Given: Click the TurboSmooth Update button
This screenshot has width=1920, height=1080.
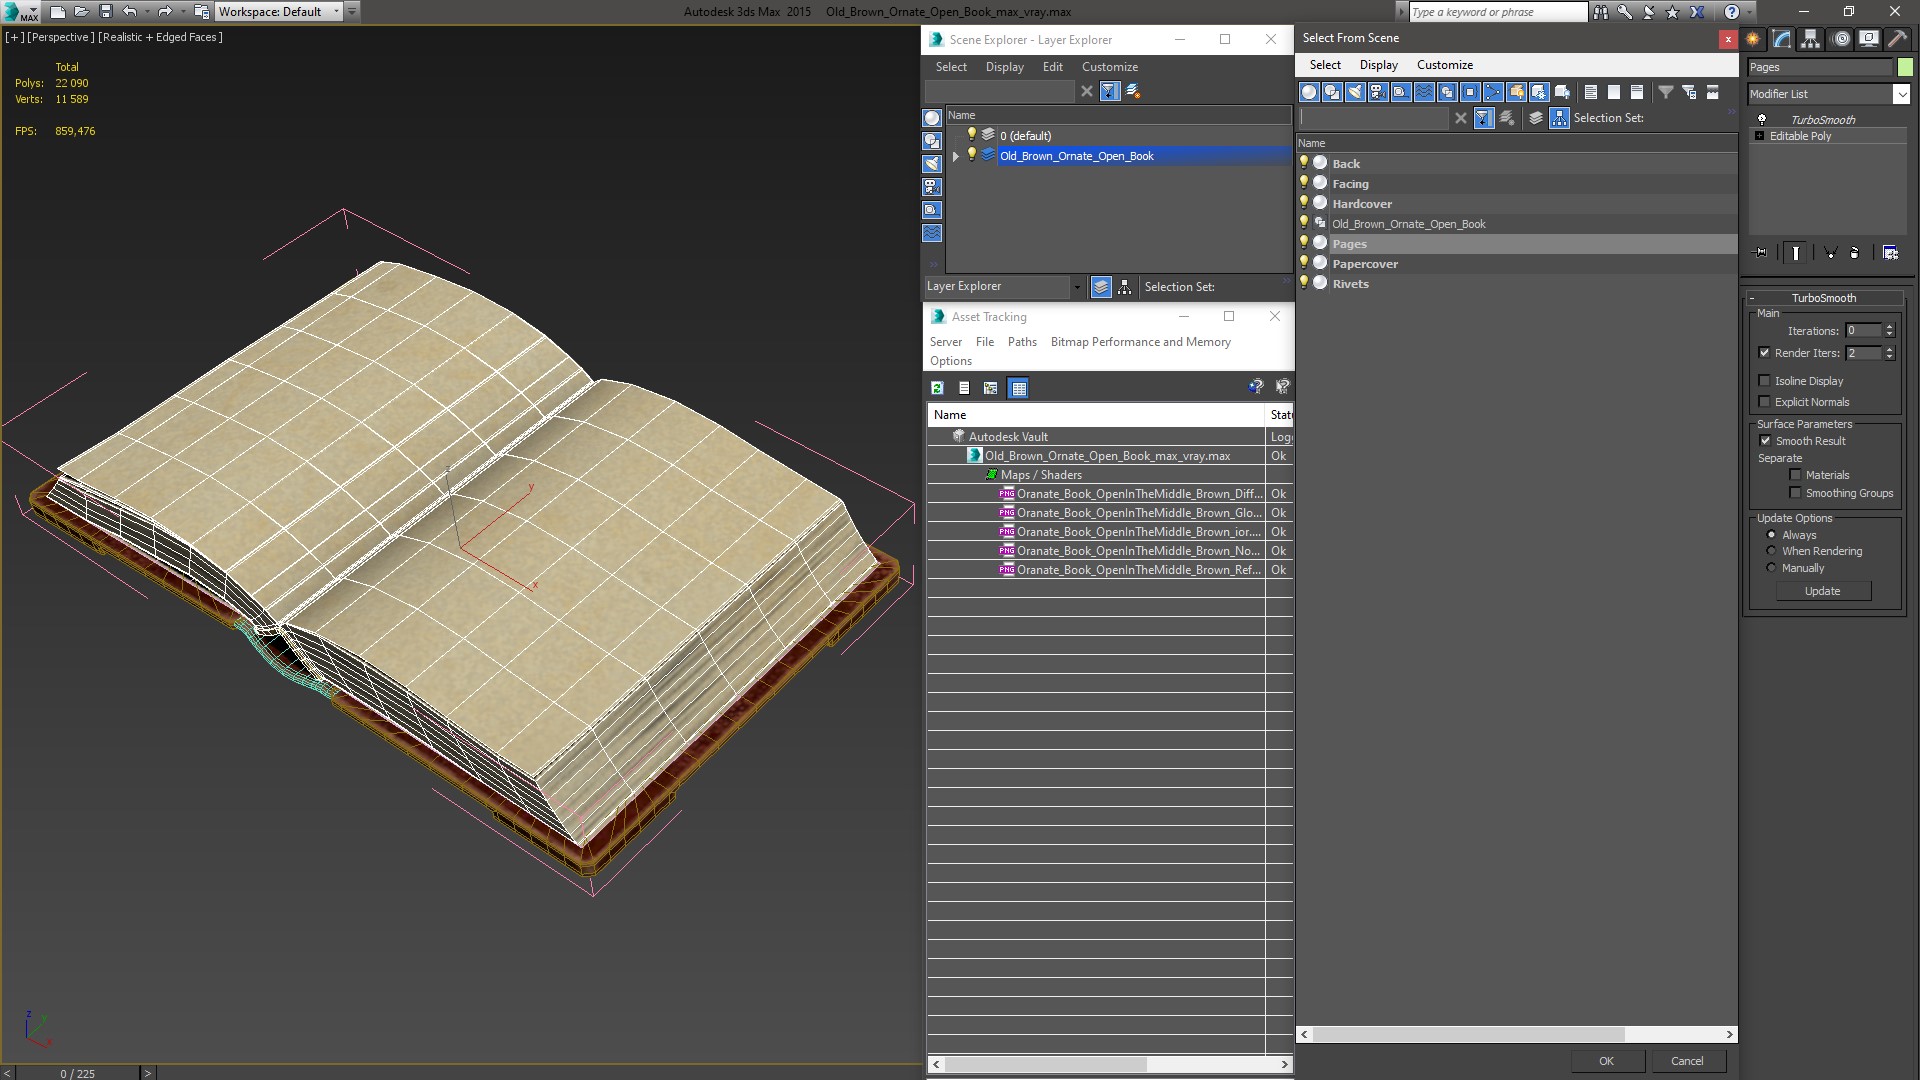Looking at the screenshot, I should (1822, 591).
